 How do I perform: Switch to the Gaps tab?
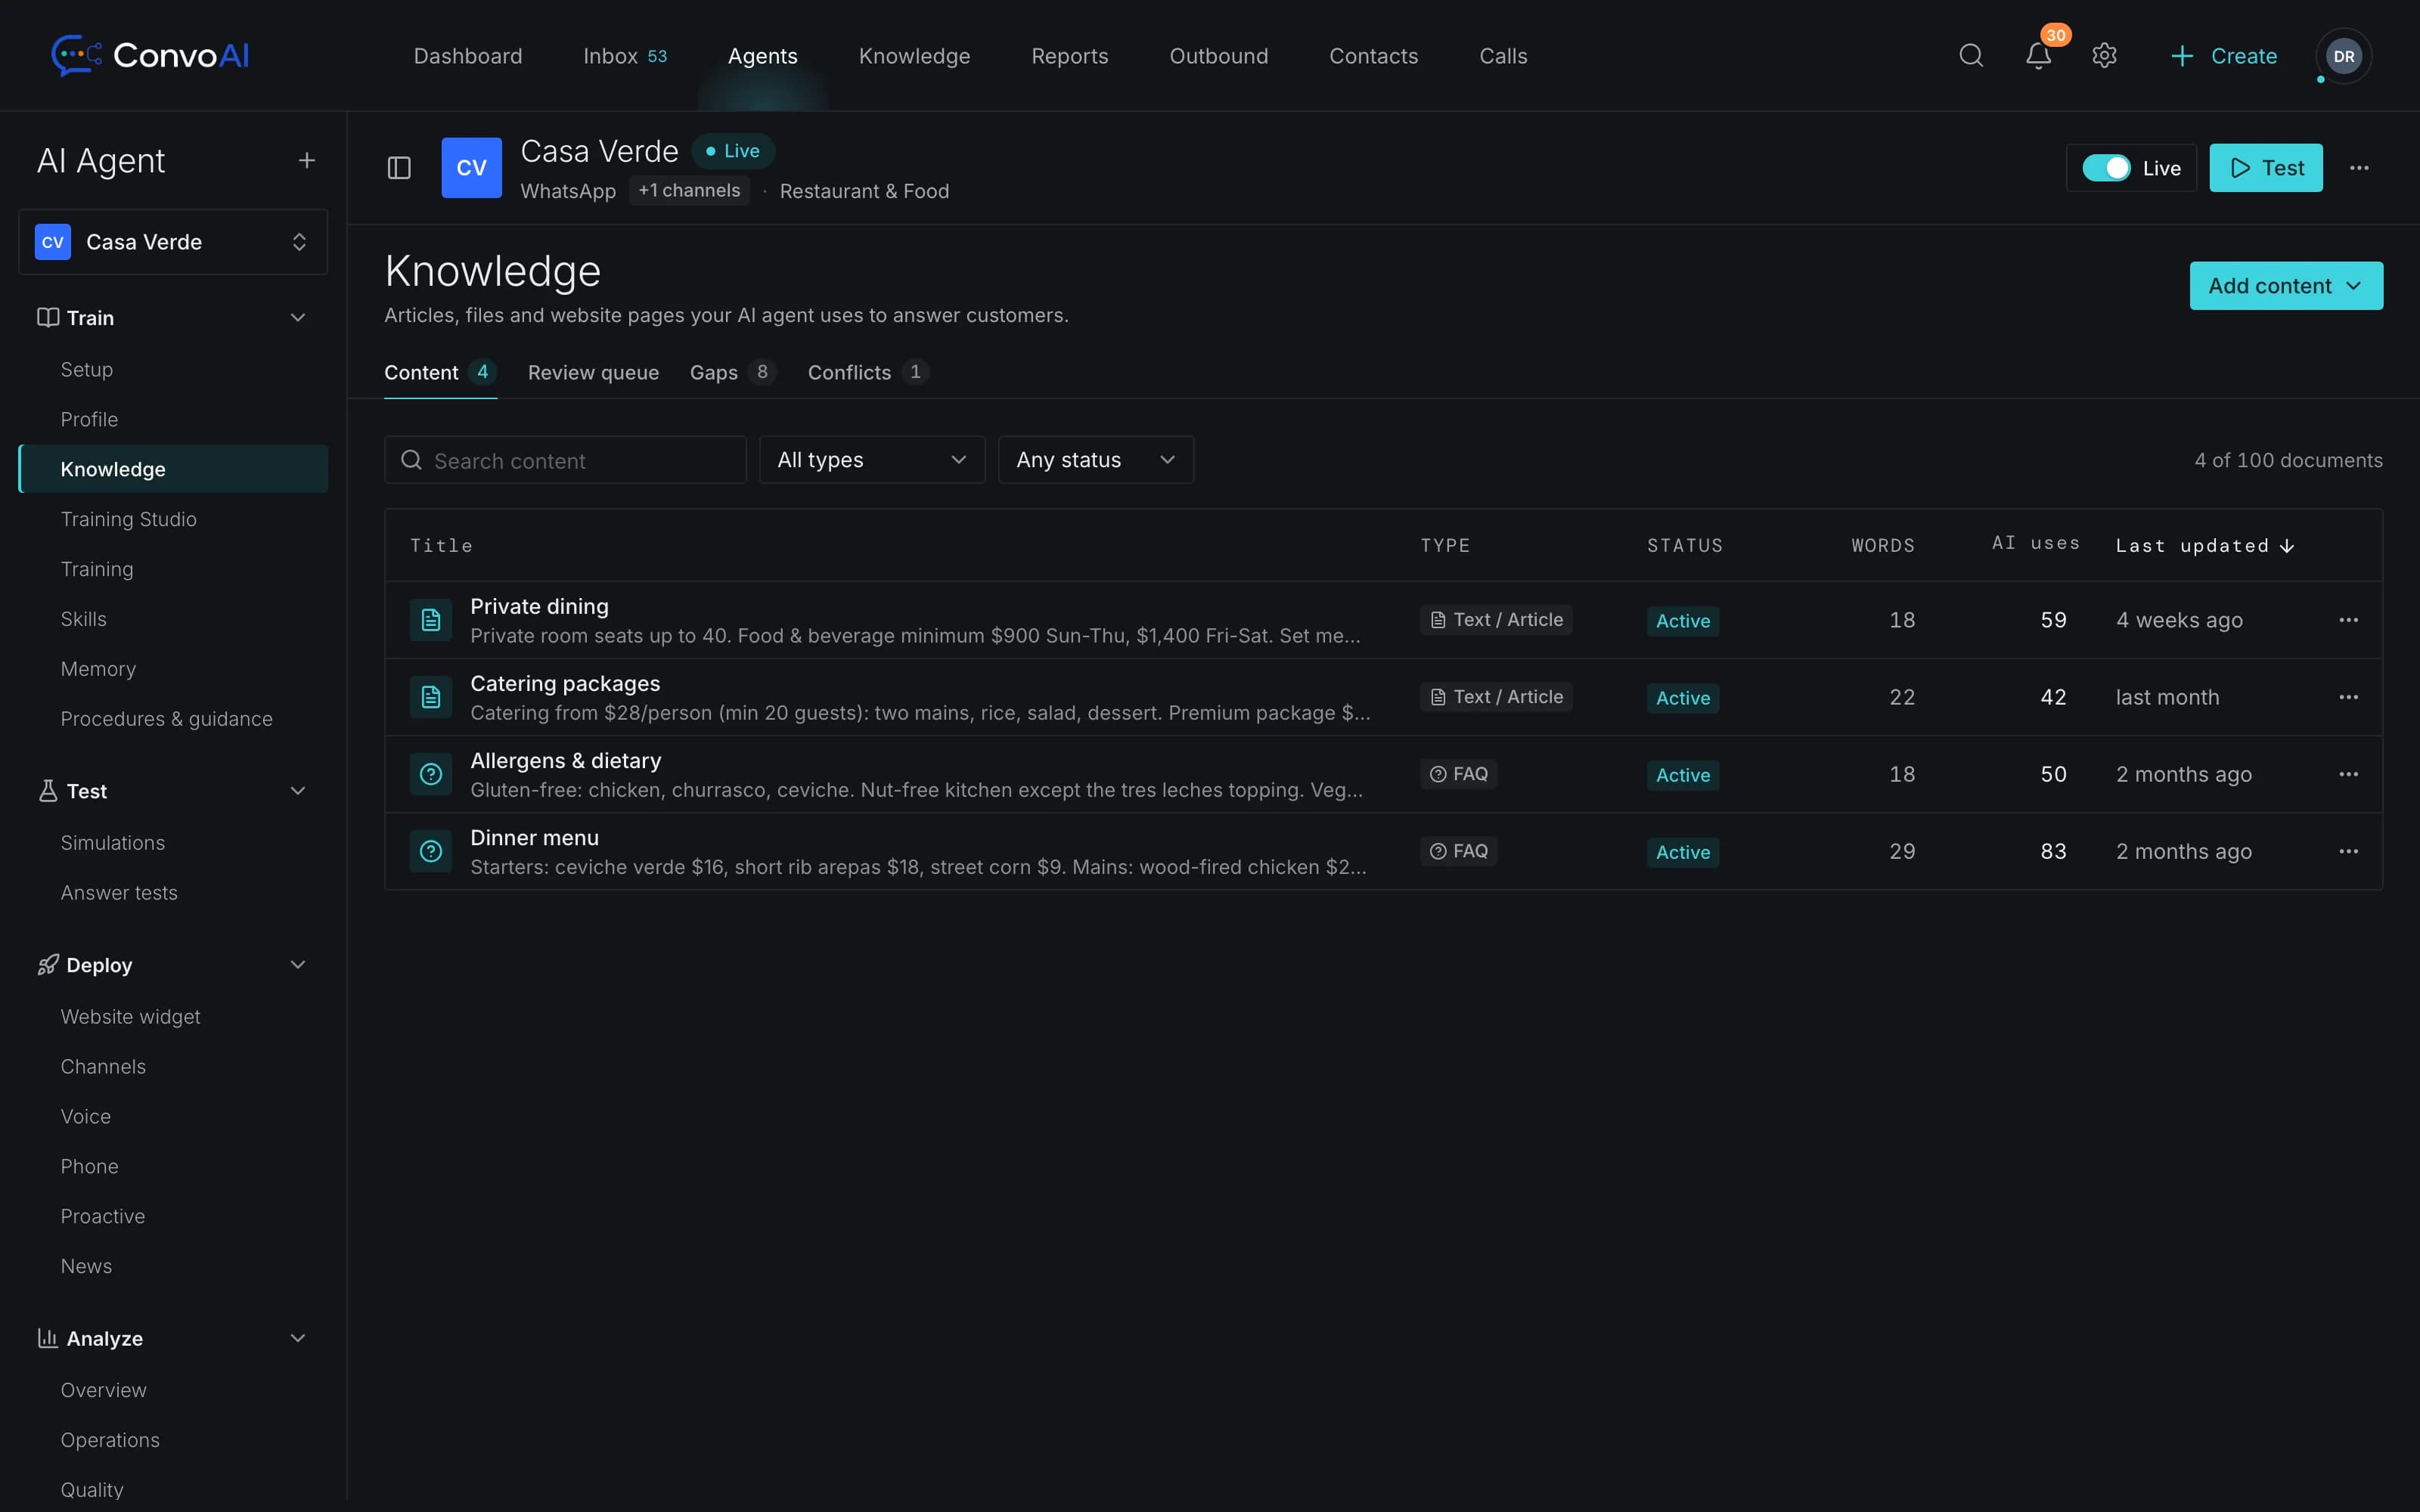[x=732, y=373]
